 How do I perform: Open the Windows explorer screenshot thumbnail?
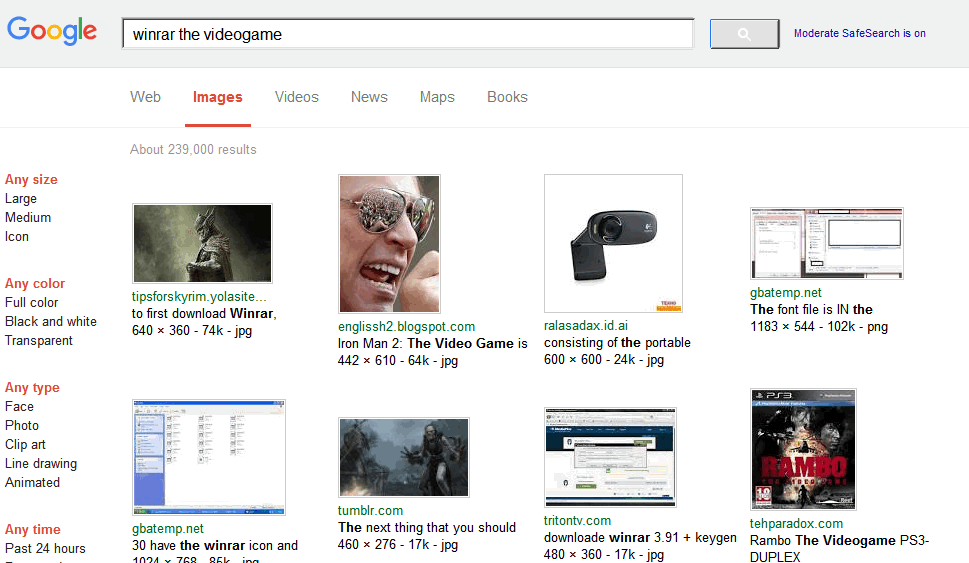pos(209,457)
